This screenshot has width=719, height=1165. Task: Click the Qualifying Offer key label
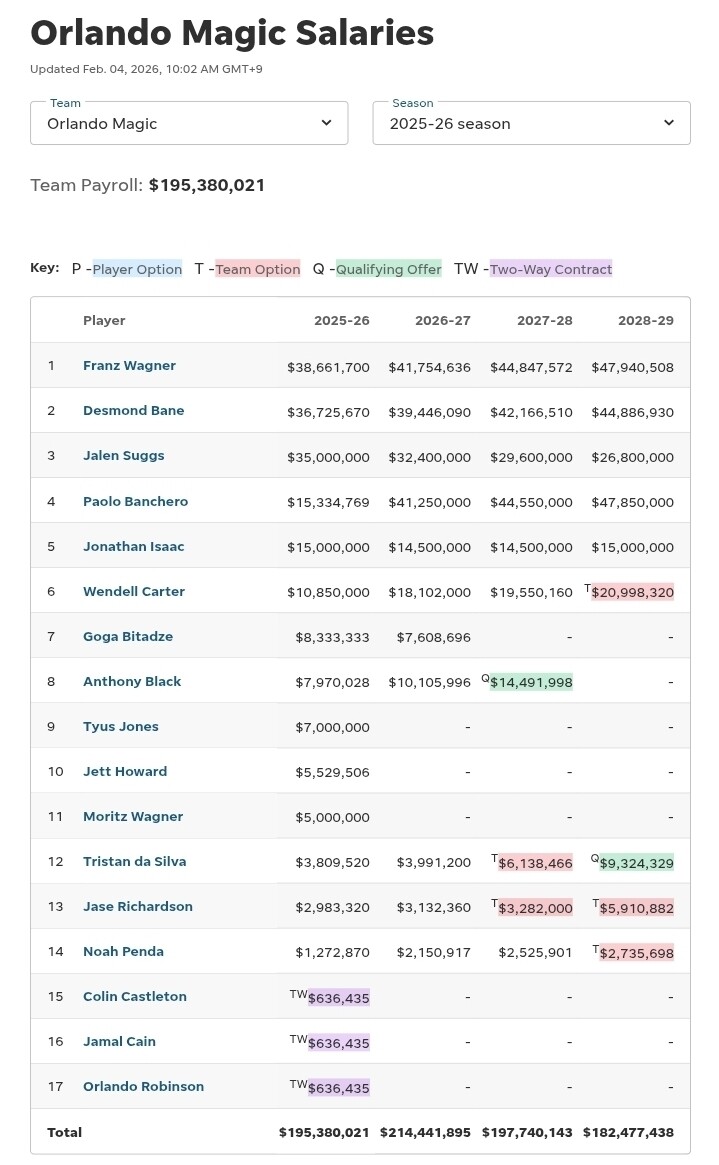point(388,269)
